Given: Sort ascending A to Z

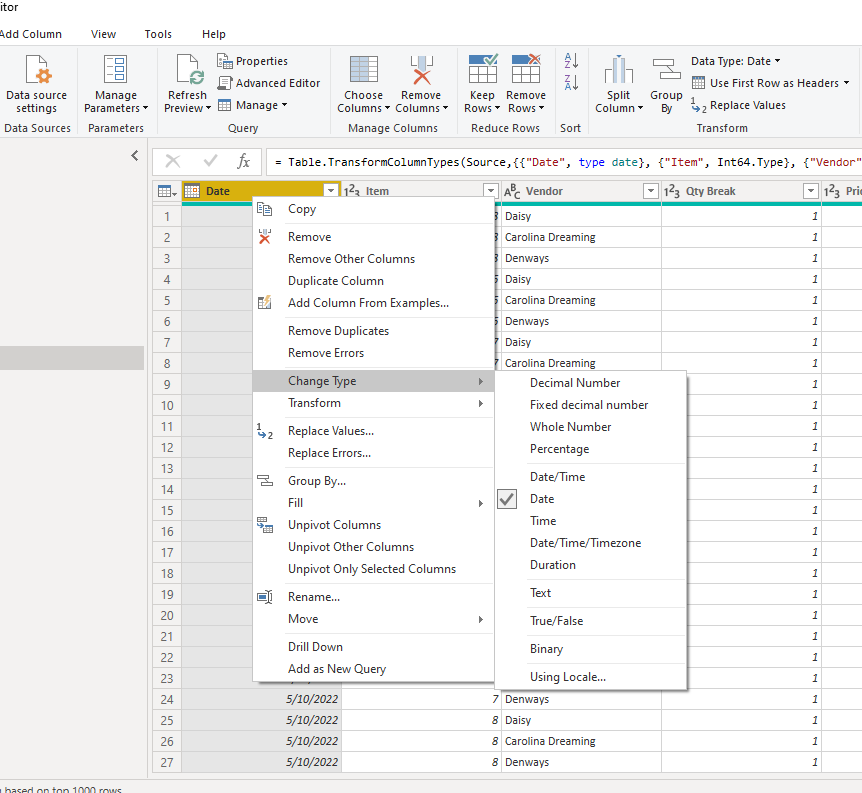Looking at the screenshot, I should click(x=571, y=60).
